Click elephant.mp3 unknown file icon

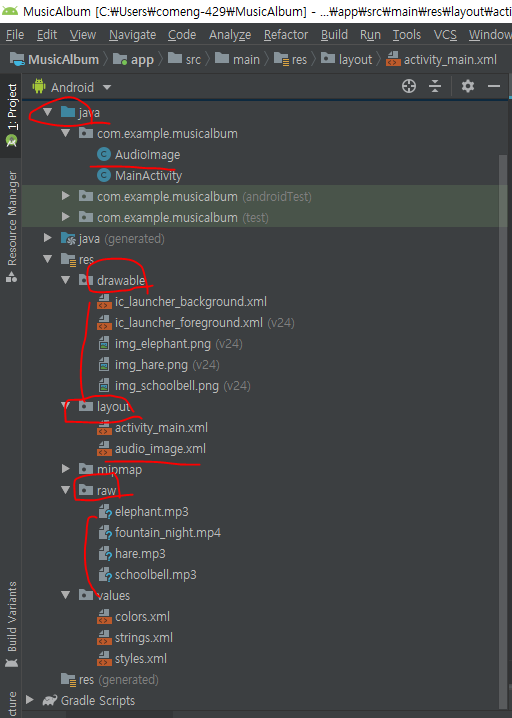point(105,511)
